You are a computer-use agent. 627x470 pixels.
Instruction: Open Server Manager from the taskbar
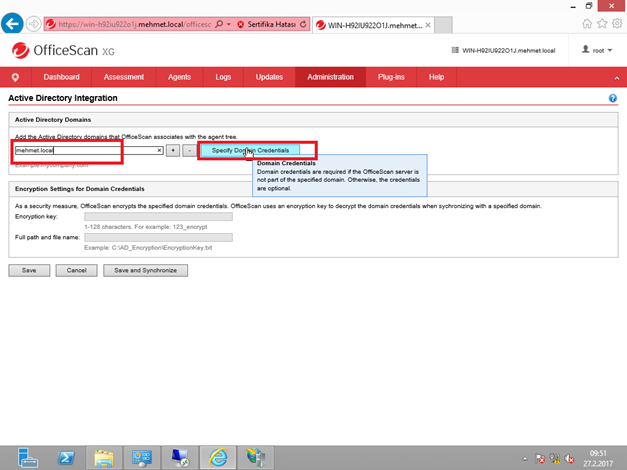[x=28, y=458]
